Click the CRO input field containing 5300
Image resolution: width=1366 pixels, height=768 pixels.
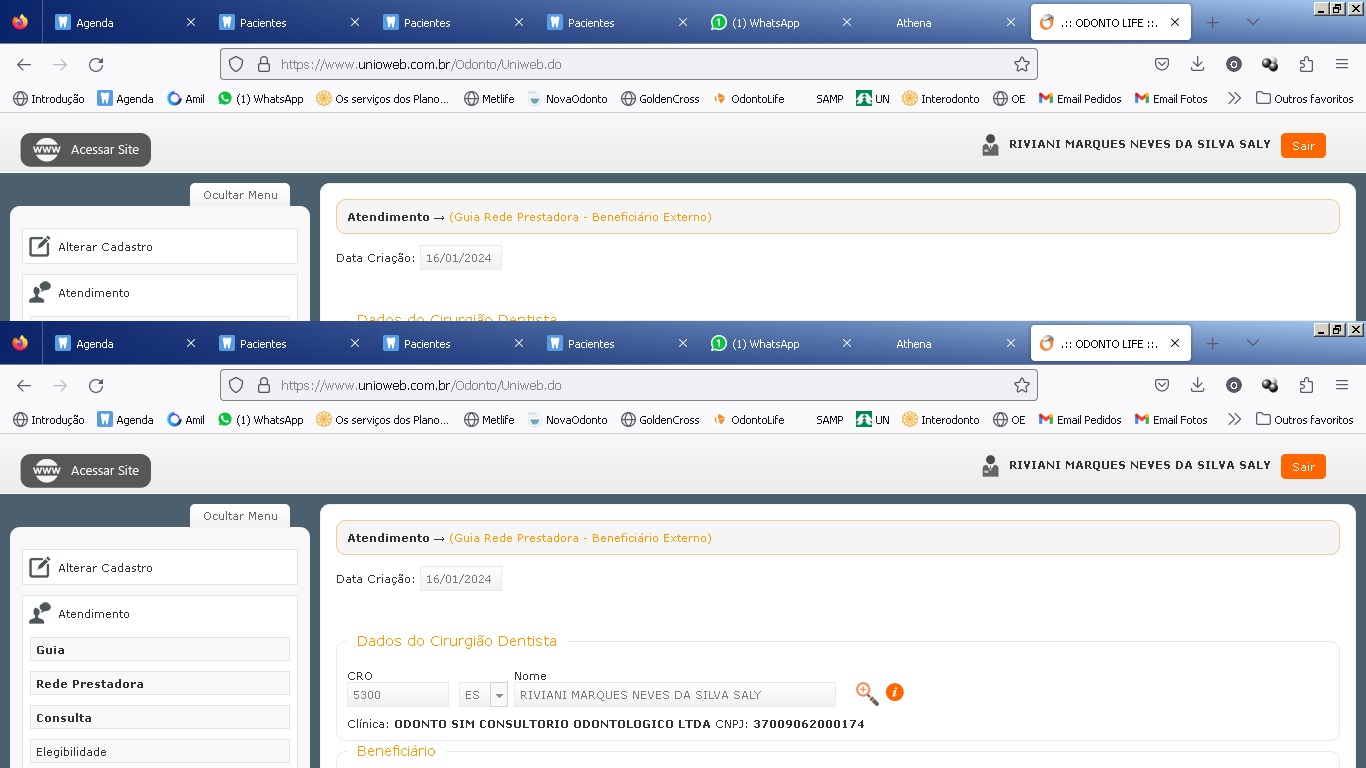[x=397, y=695]
